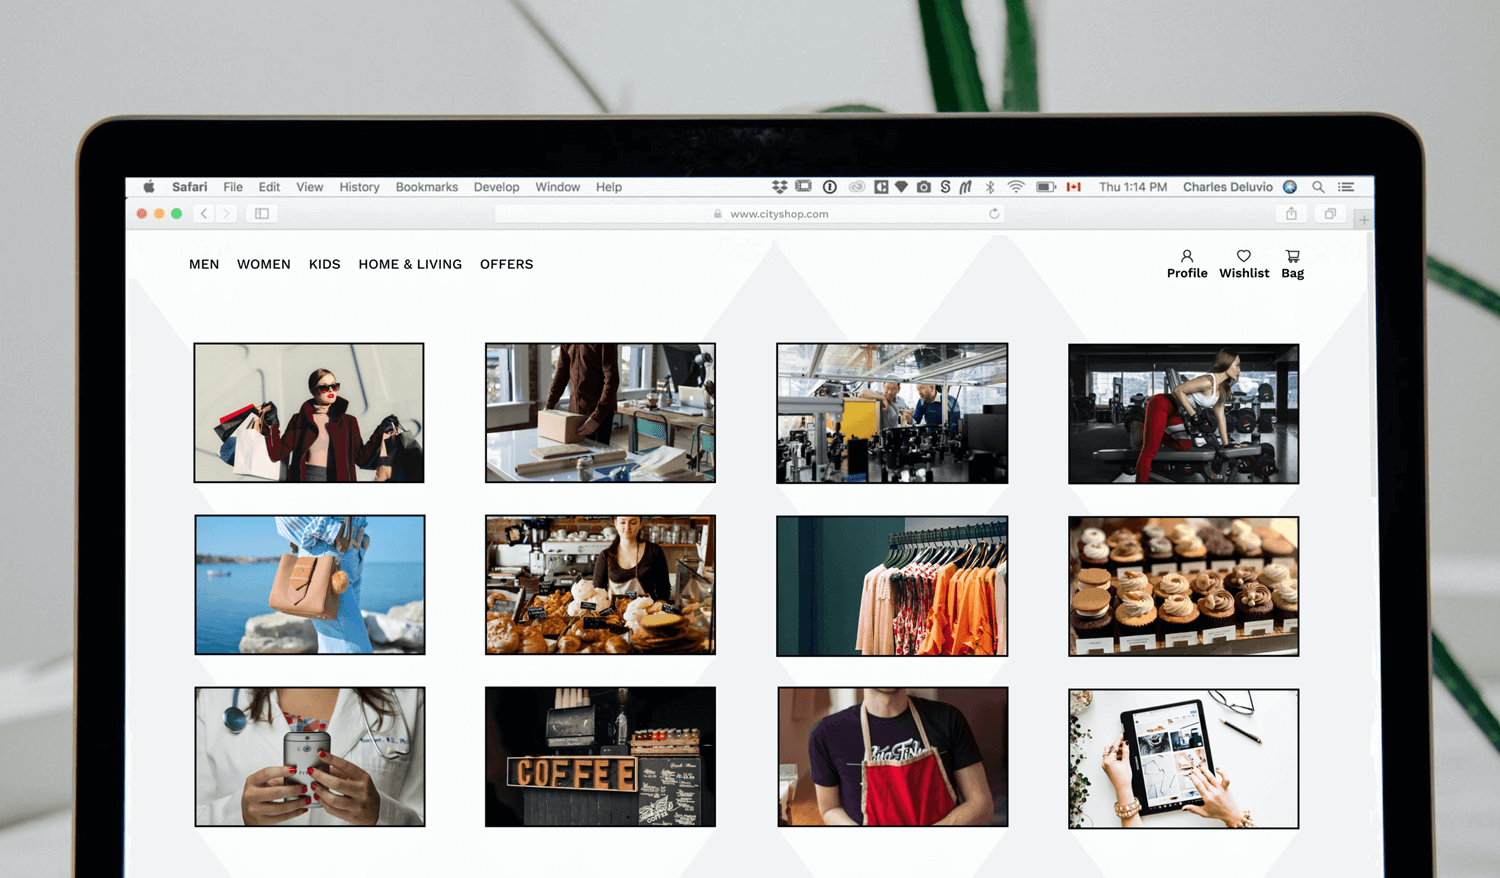The image size is (1500, 878).
Task: Open the Apple menu
Action: point(149,187)
